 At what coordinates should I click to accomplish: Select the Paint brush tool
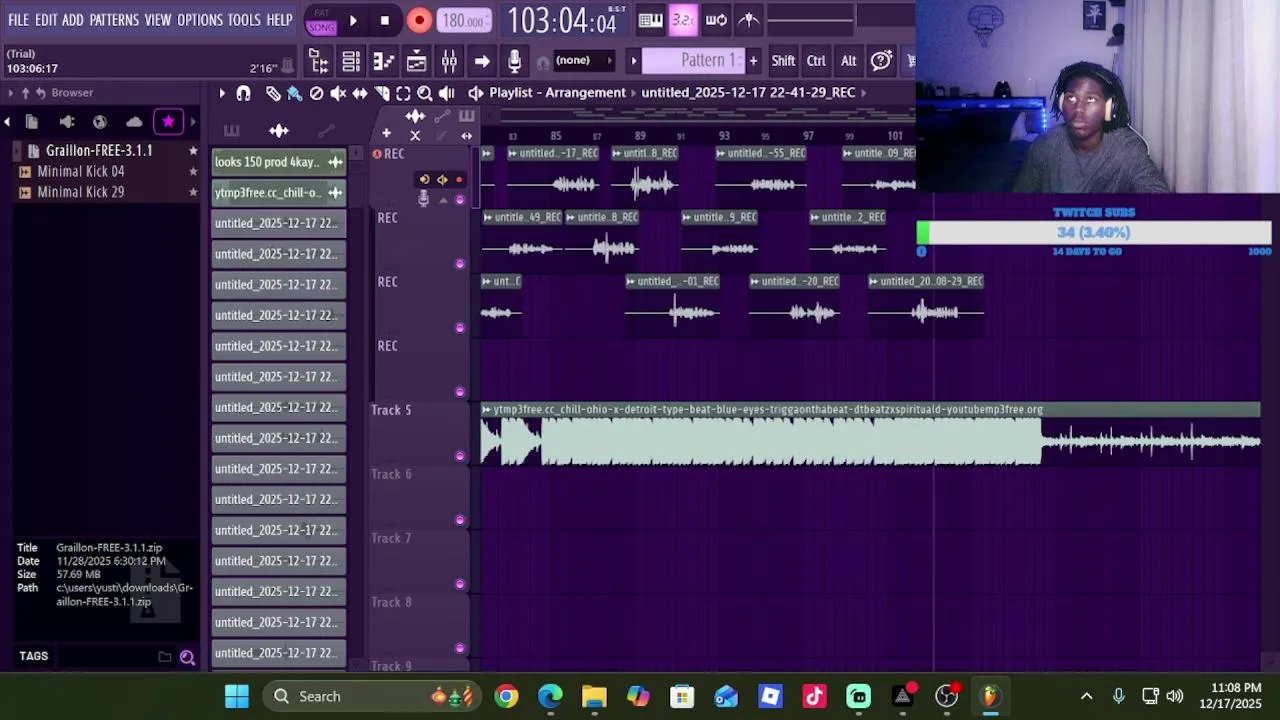(x=295, y=93)
